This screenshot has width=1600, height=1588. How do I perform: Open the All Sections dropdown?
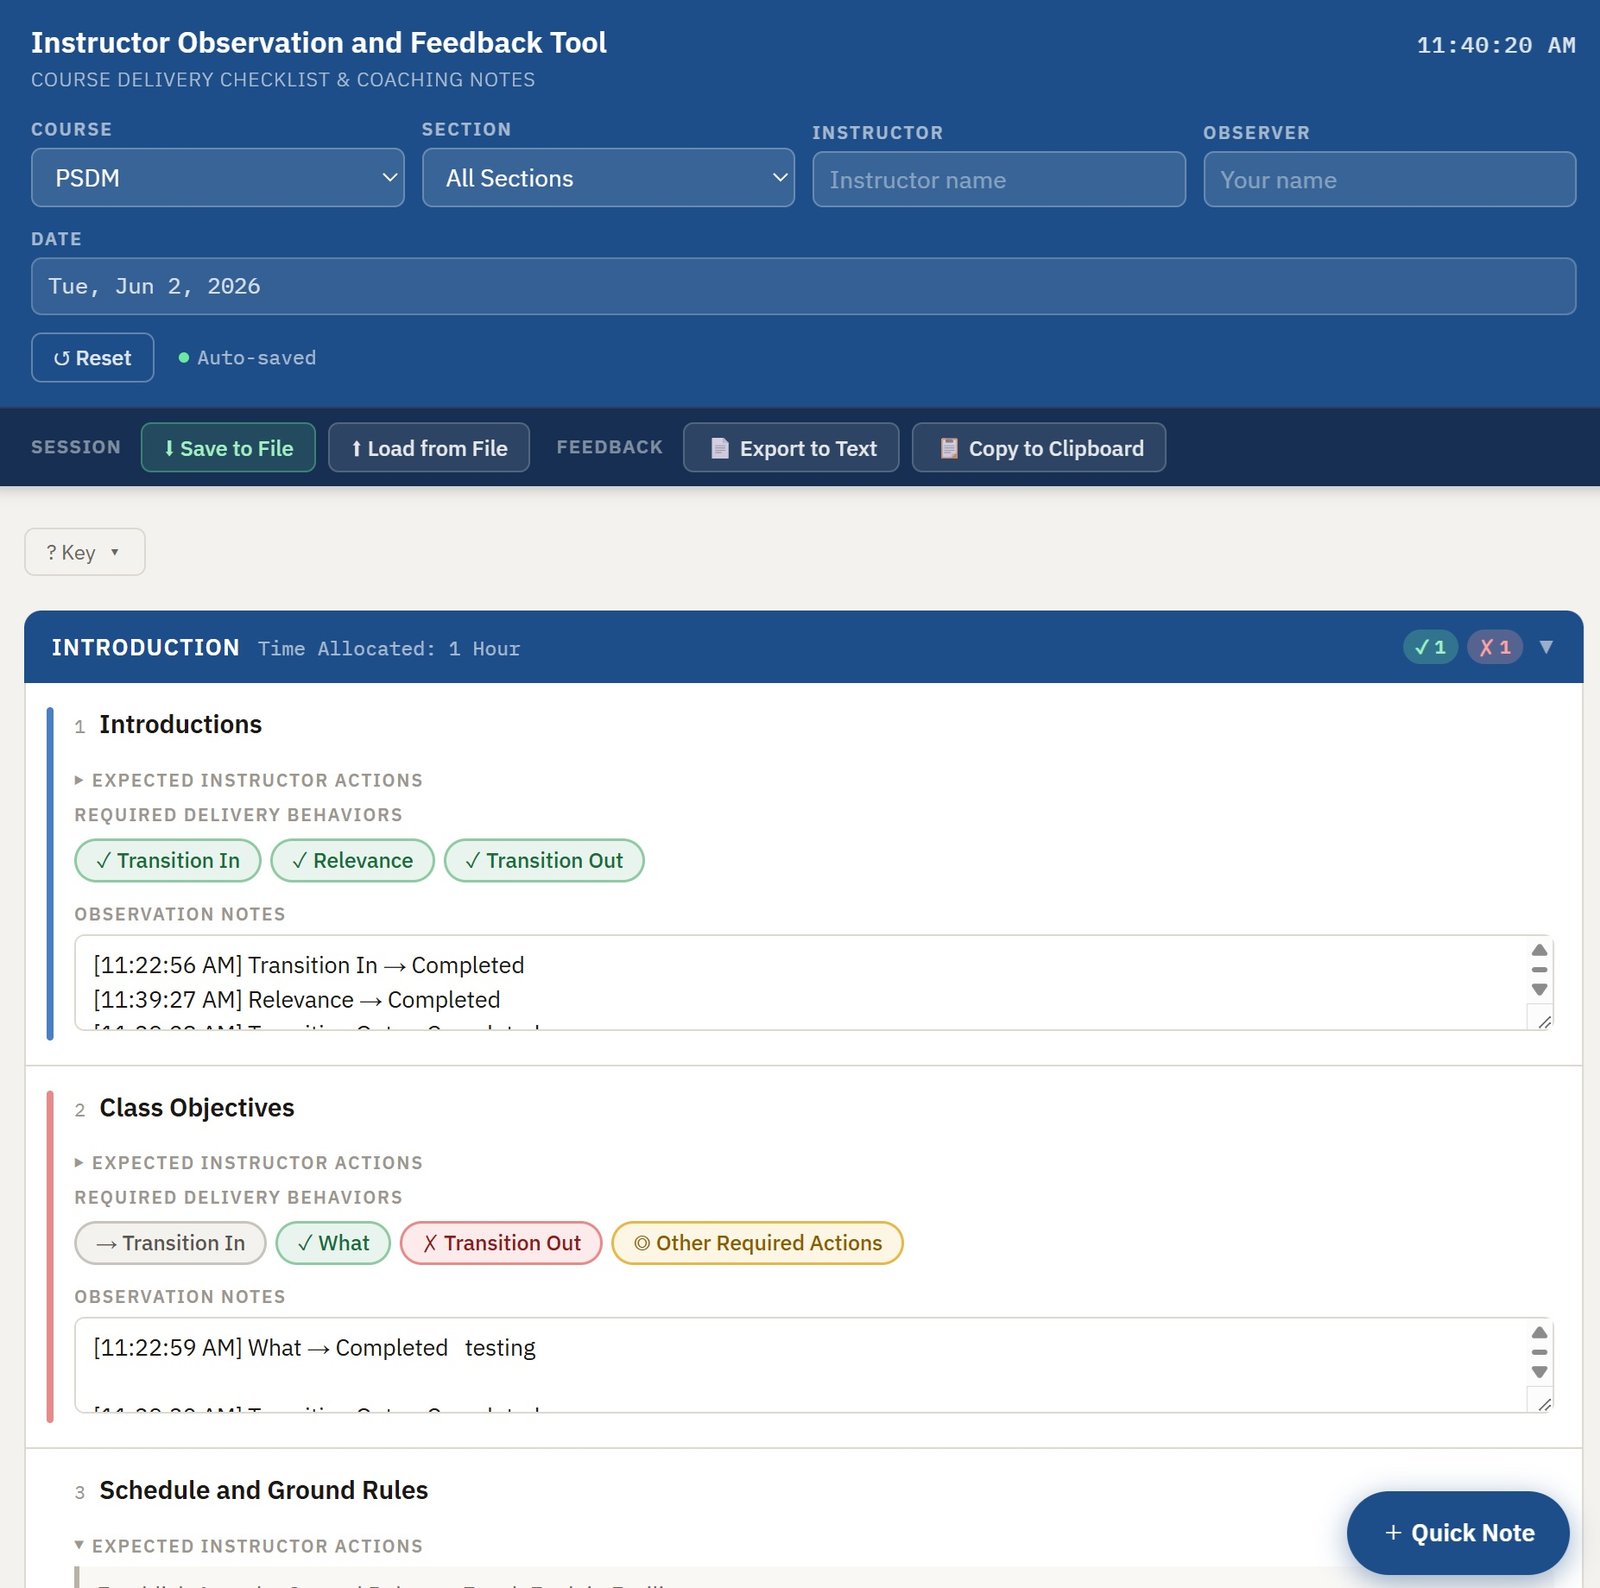coord(608,178)
